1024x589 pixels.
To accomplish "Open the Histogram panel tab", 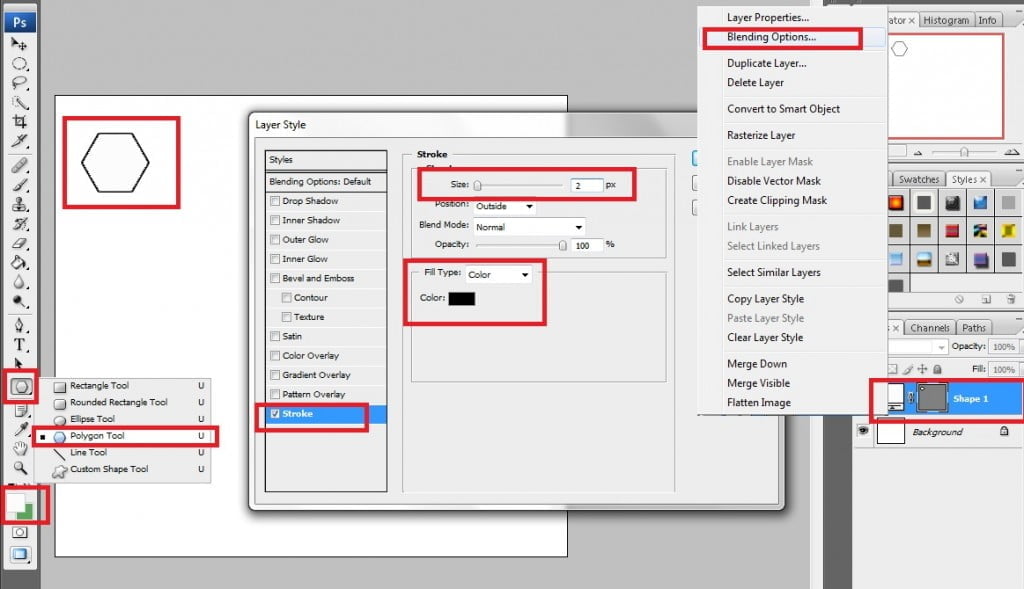I will click(x=945, y=20).
